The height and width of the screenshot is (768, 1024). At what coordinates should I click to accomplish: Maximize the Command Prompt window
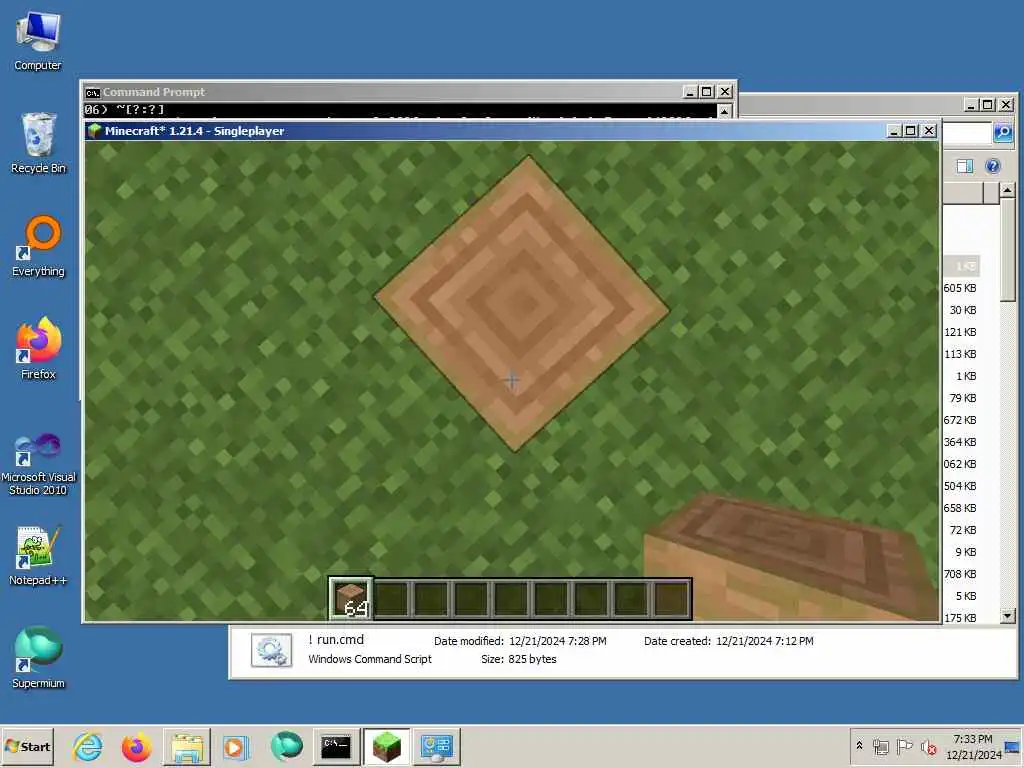click(707, 91)
